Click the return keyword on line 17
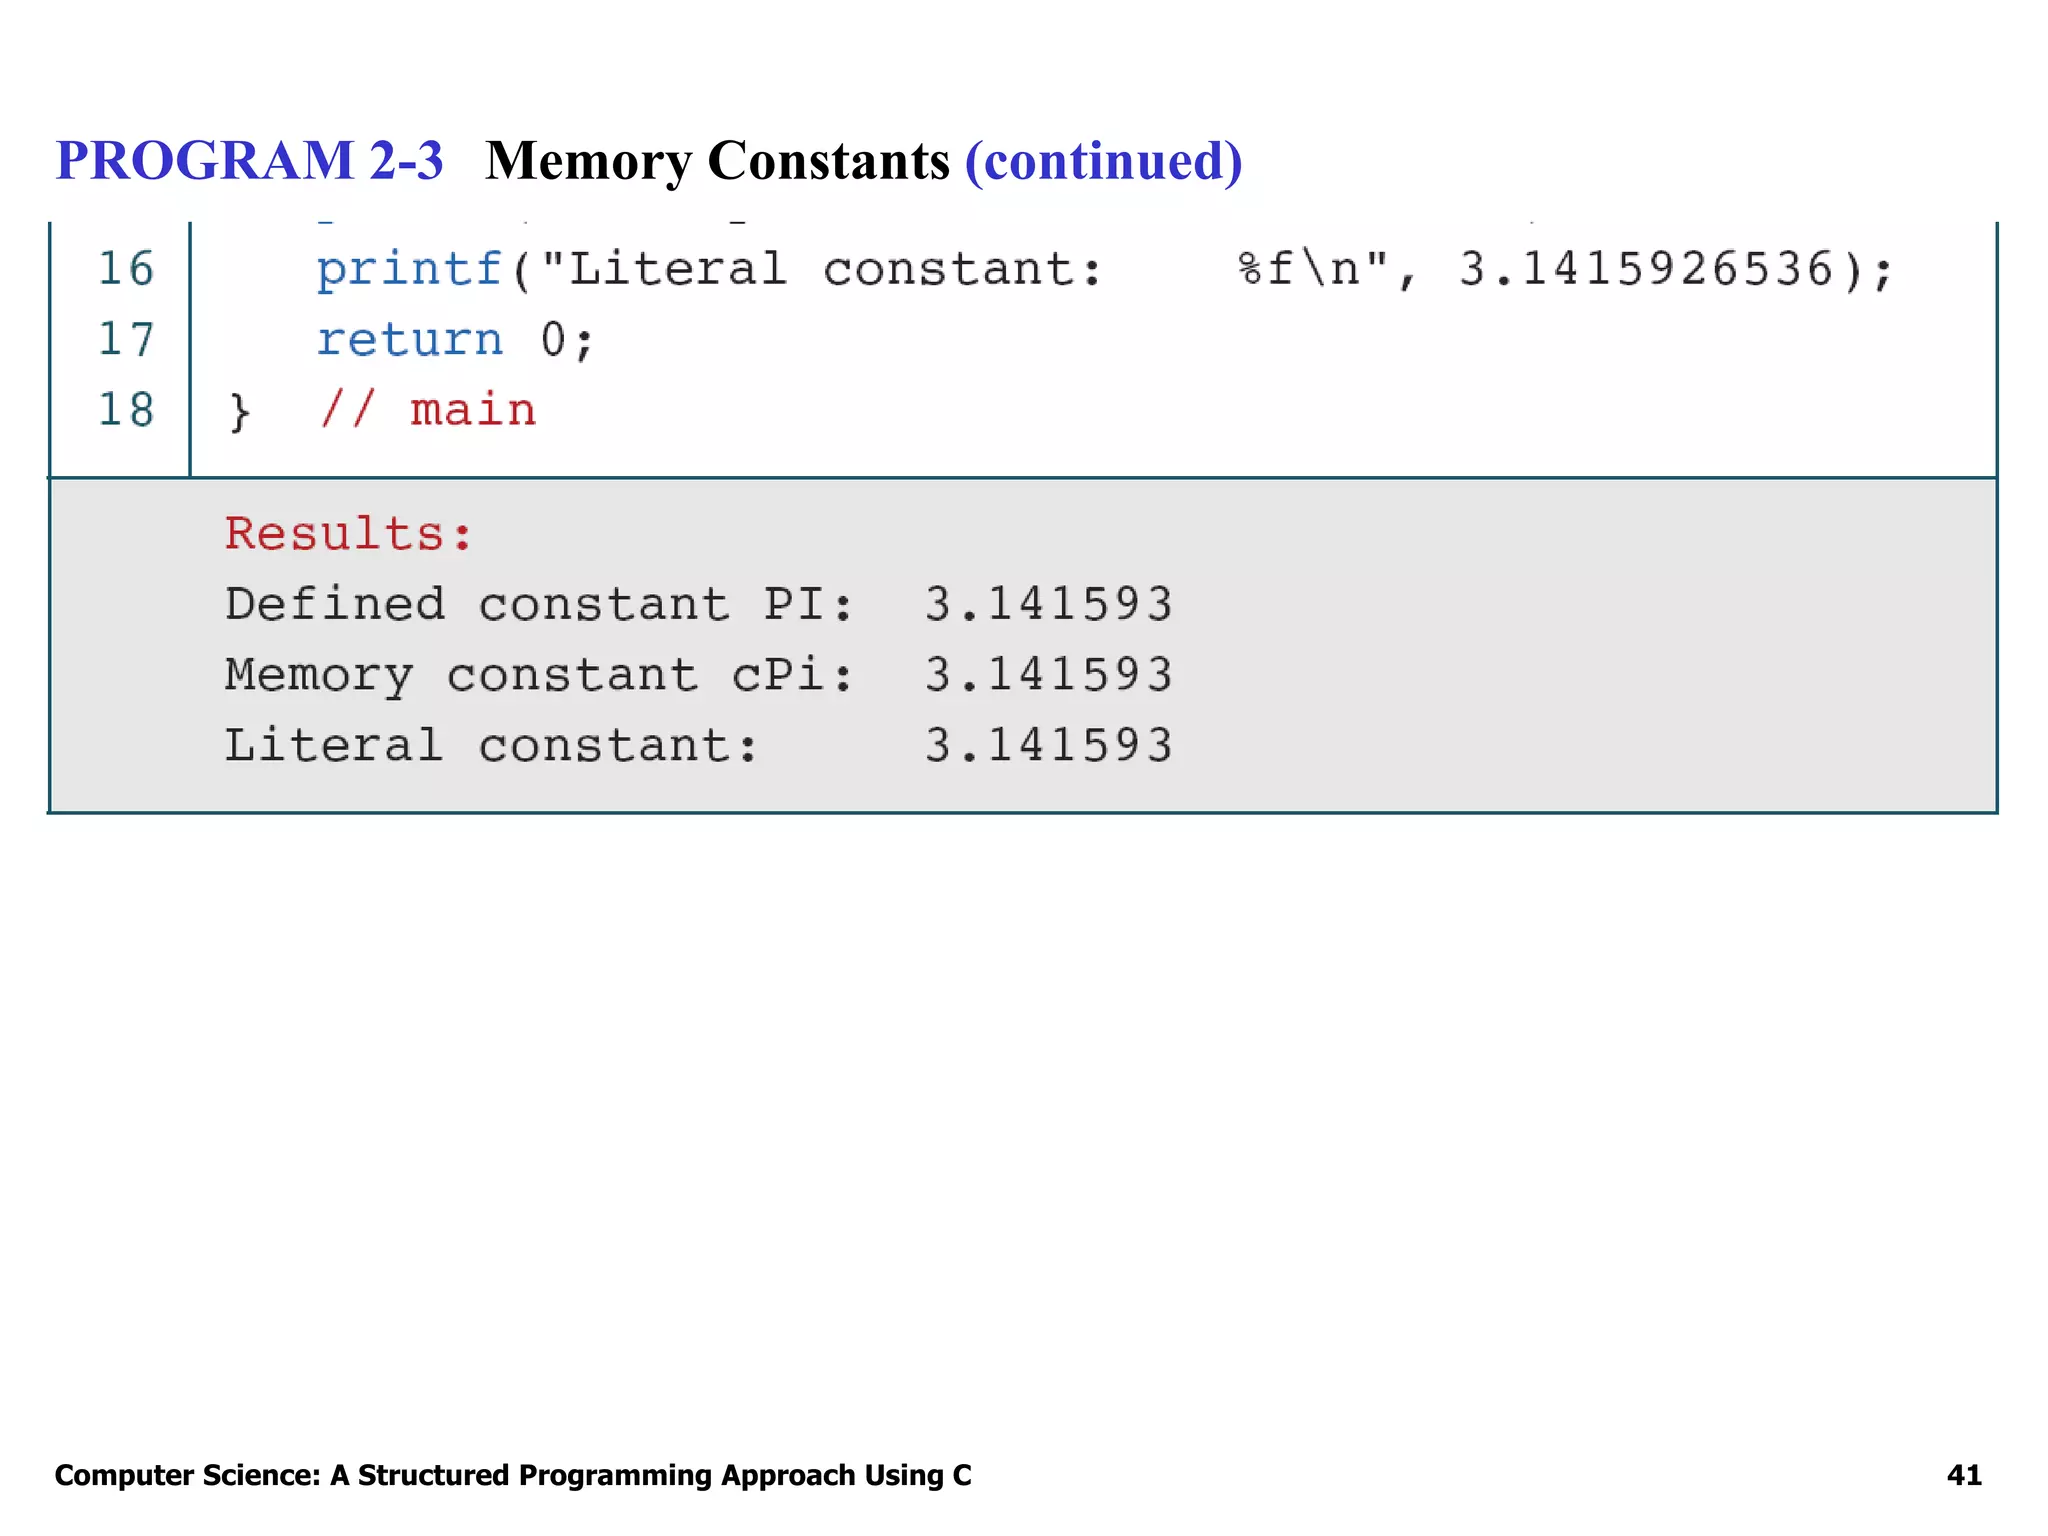This screenshot has width=2048, height=1536. tap(408, 340)
